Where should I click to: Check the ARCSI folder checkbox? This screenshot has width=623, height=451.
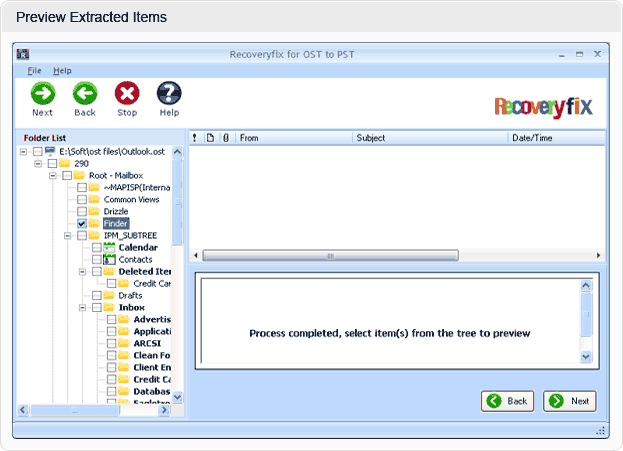(112, 344)
